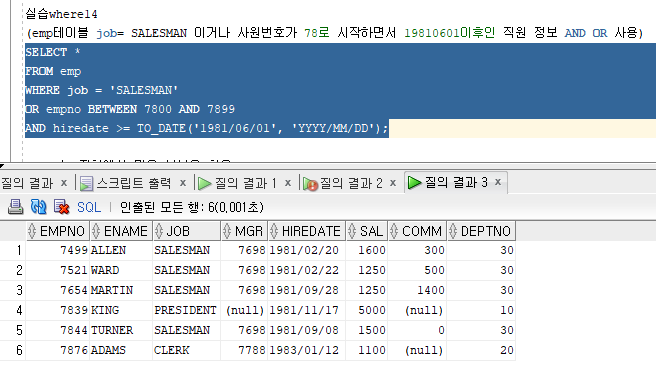This screenshot has height=374, width=656.
Task: Sort by HIREDATE column header
Action: pos(307,231)
